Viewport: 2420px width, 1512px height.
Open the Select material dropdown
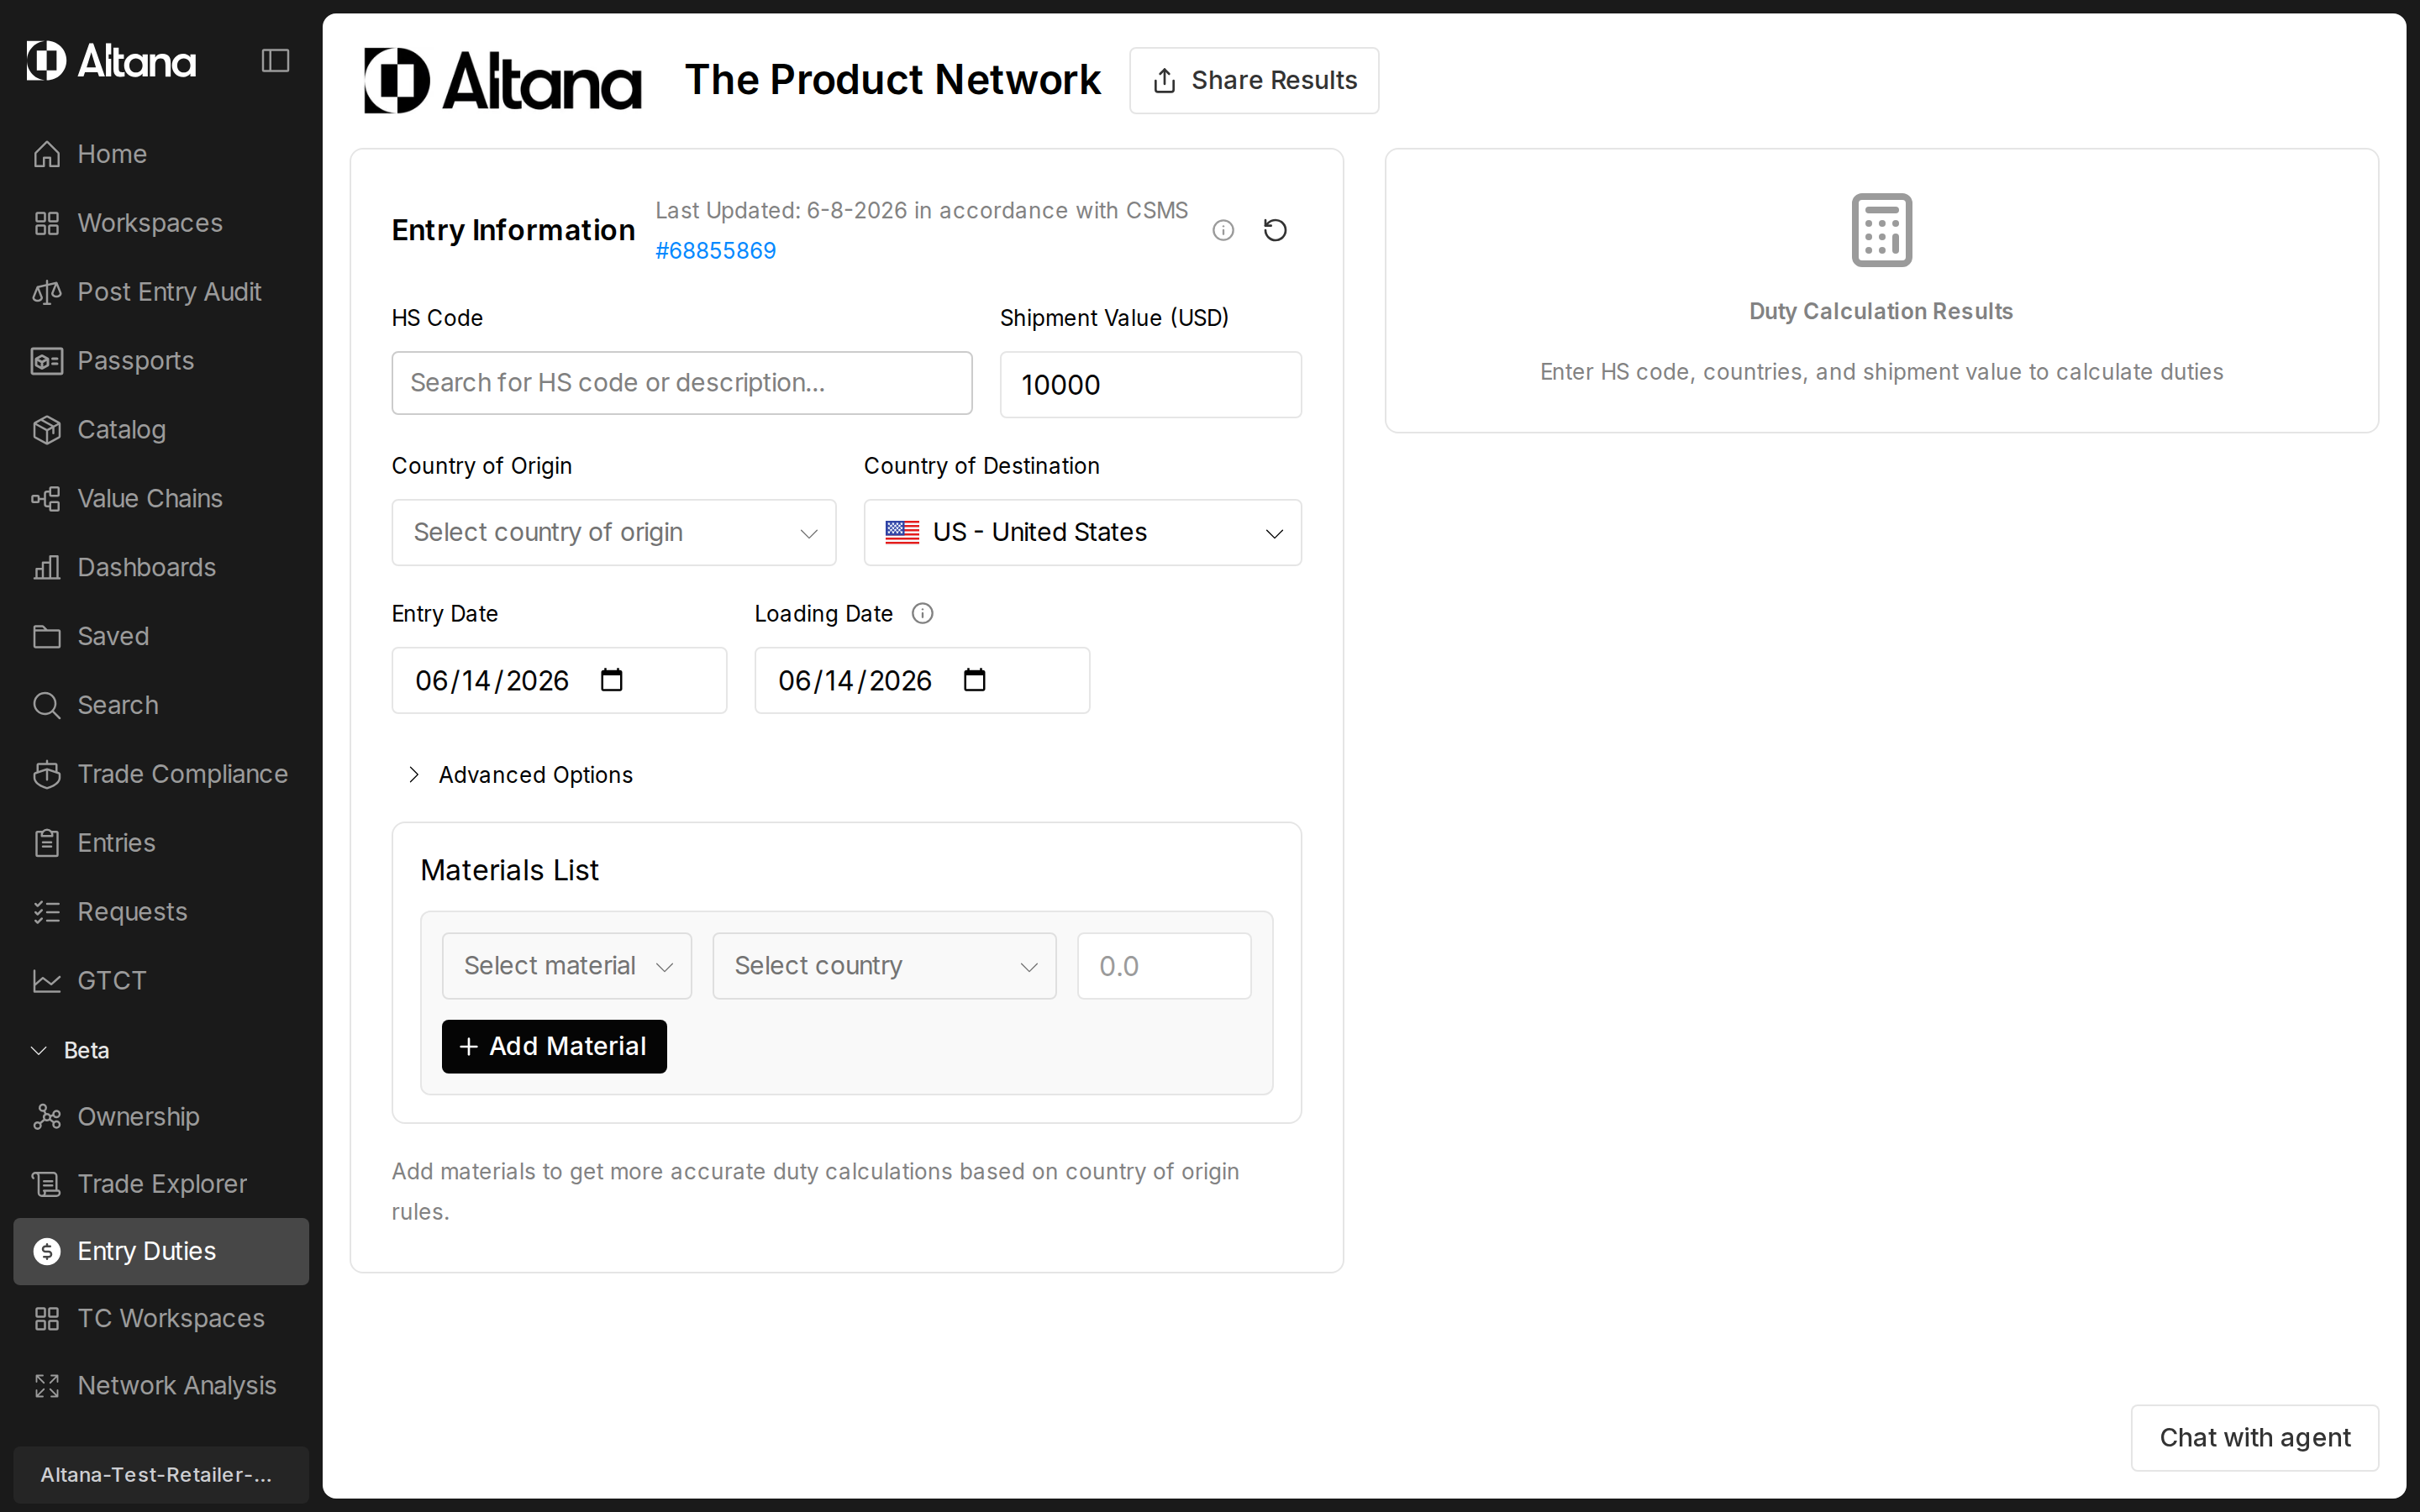567,966
